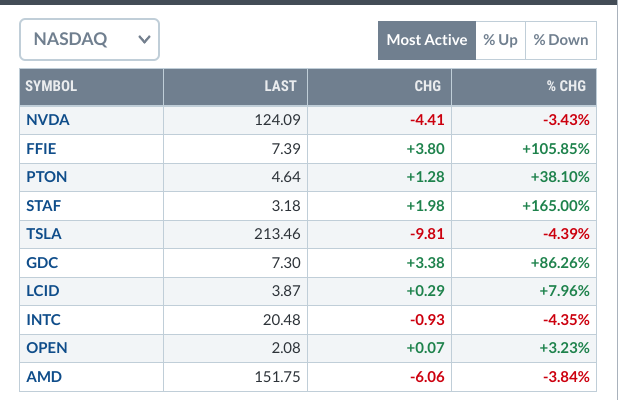Click TSLA change value -9.81
The image size is (618, 400).
tap(427, 234)
